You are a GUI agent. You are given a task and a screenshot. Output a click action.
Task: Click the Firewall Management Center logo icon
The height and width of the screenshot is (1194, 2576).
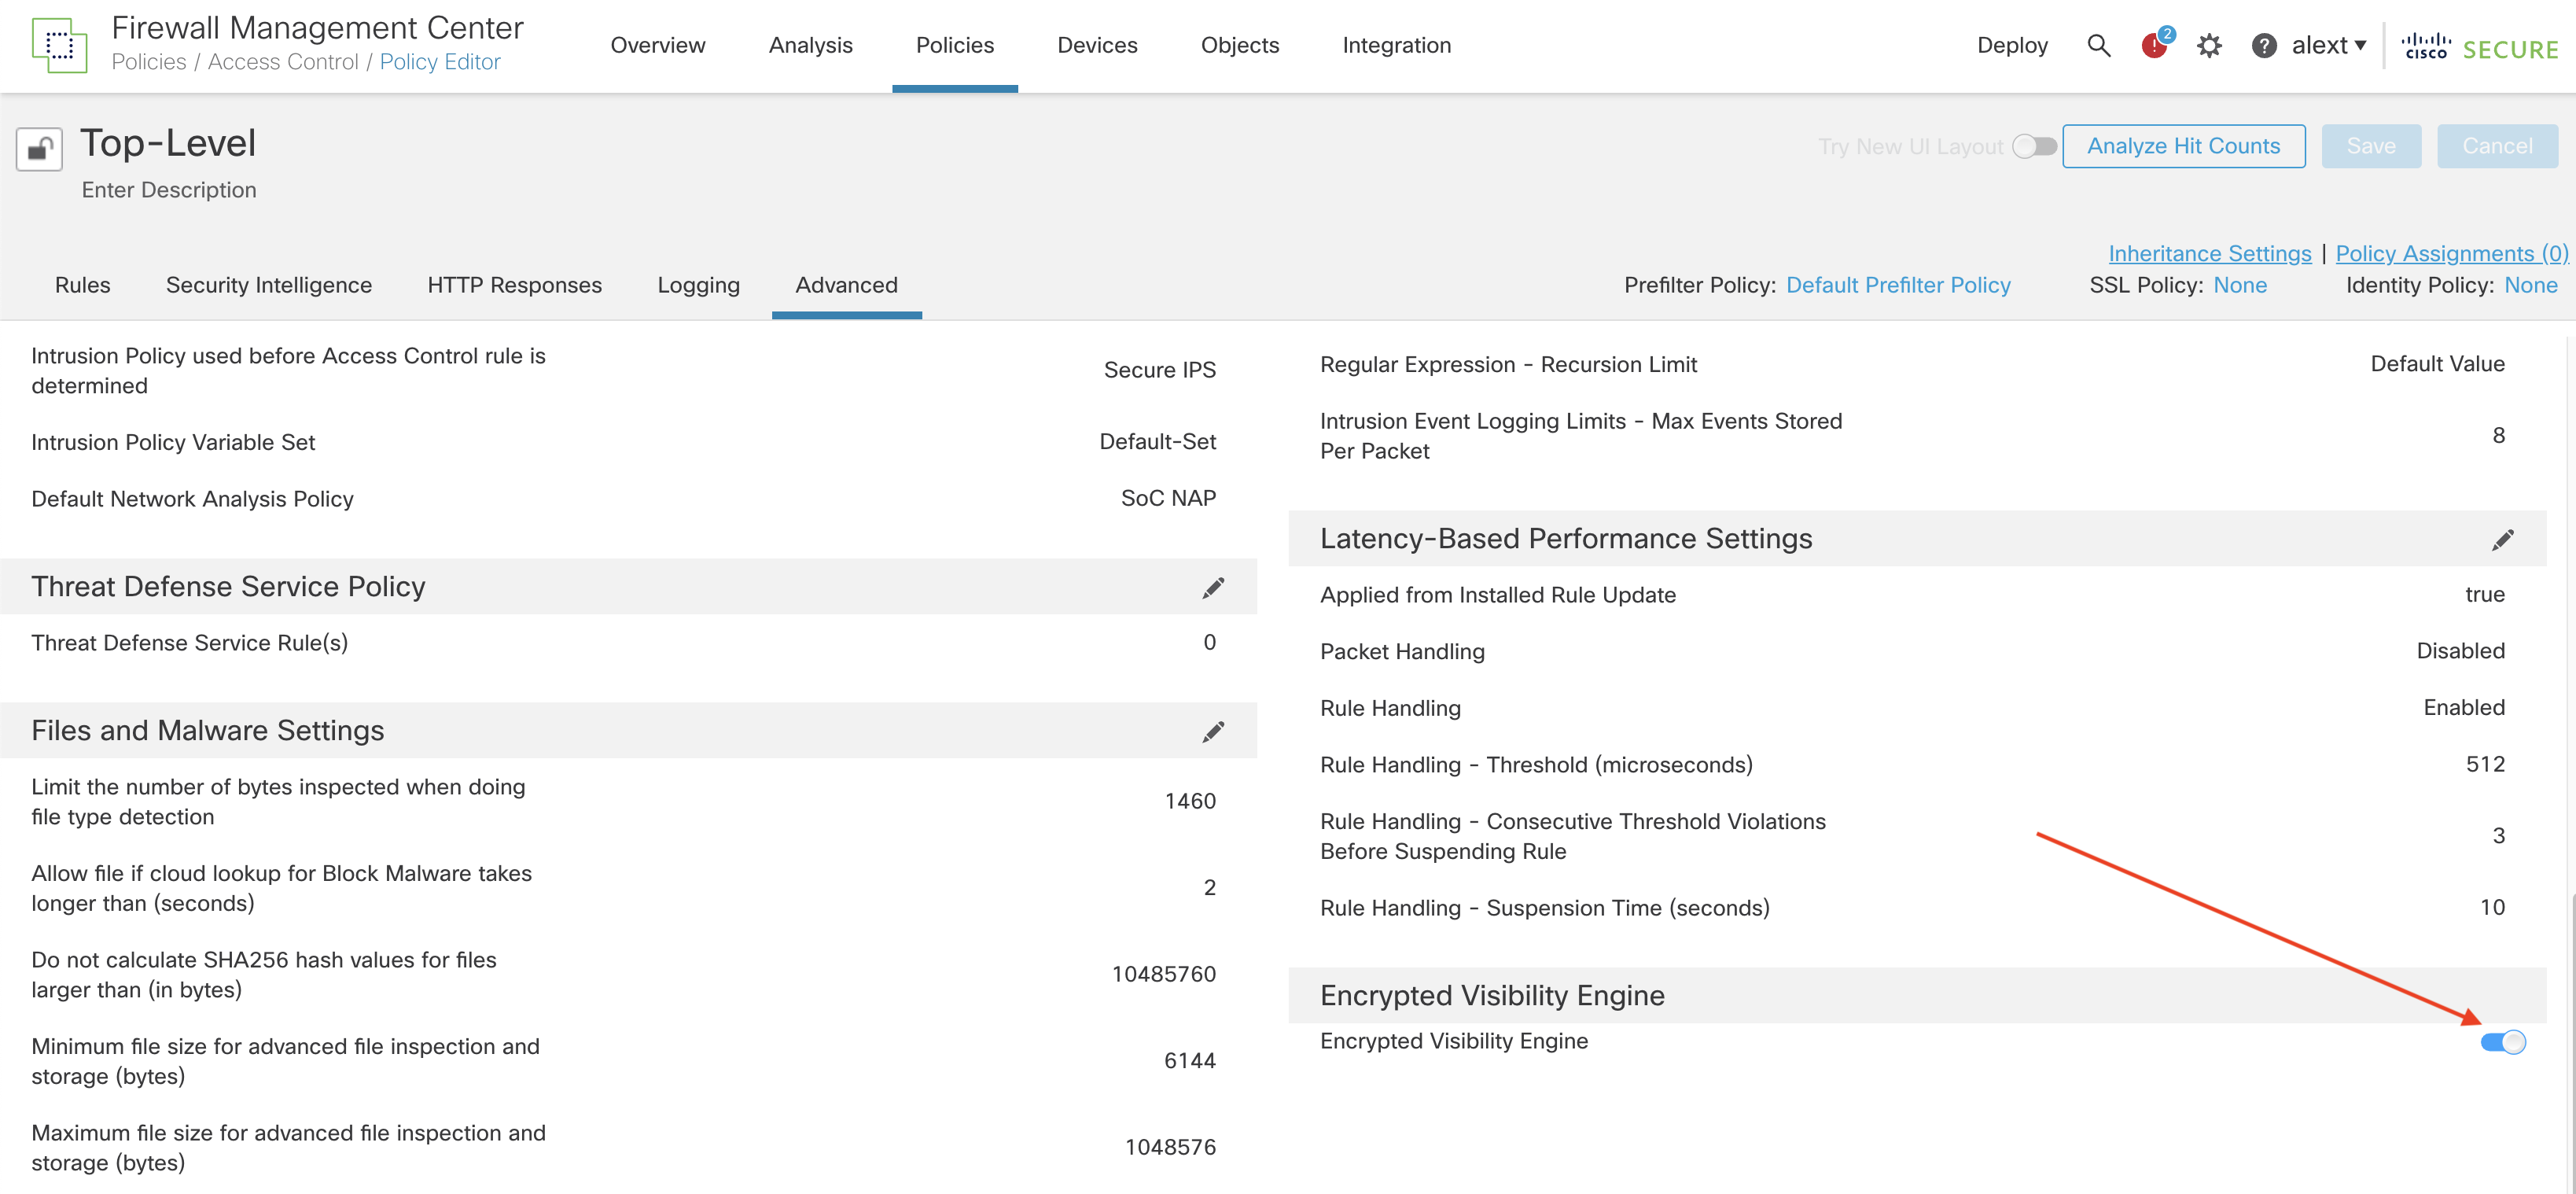(x=59, y=45)
